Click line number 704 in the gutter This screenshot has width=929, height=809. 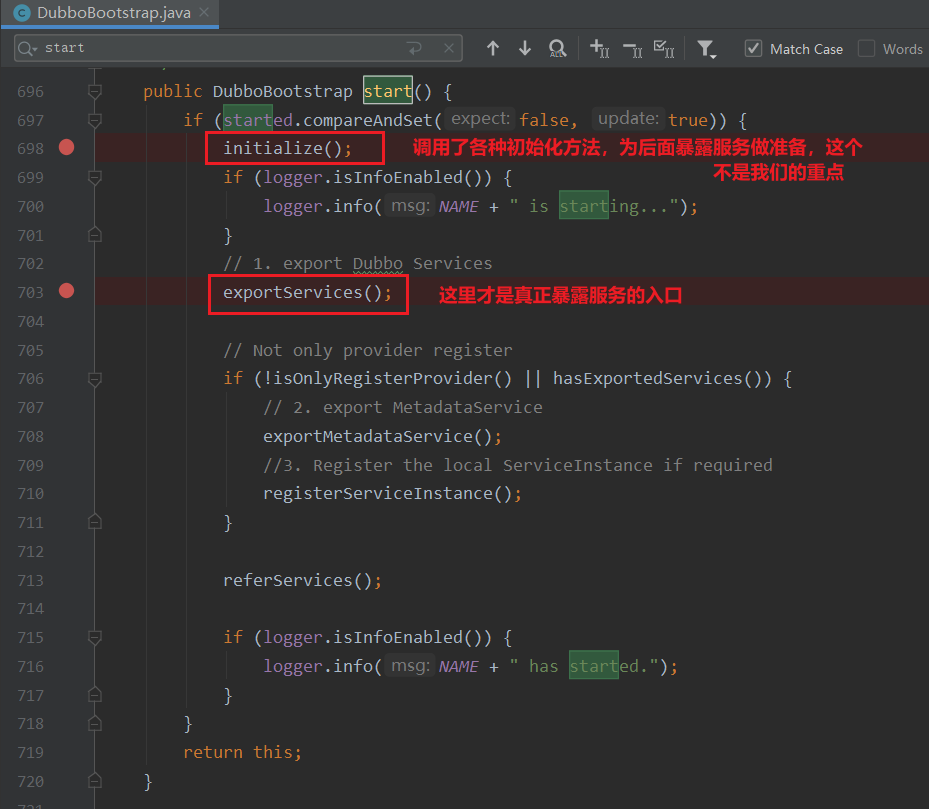[x=31, y=321]
